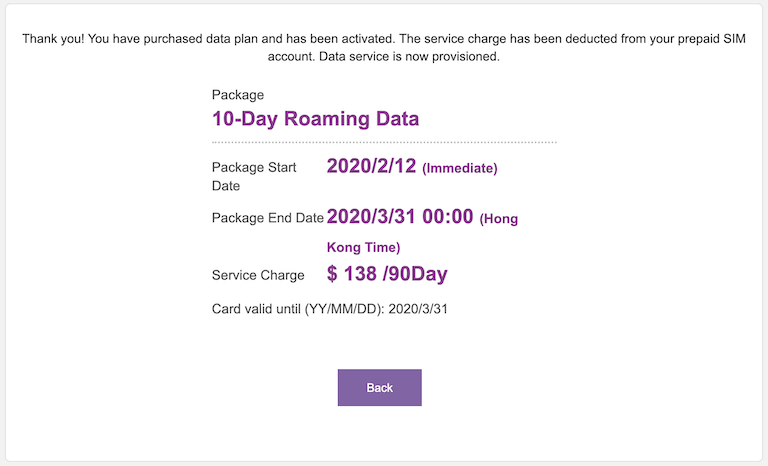Viewport: 768px width, 466px height.
Task: Click the "Service Charge" label
Action: tap(258, 275)
